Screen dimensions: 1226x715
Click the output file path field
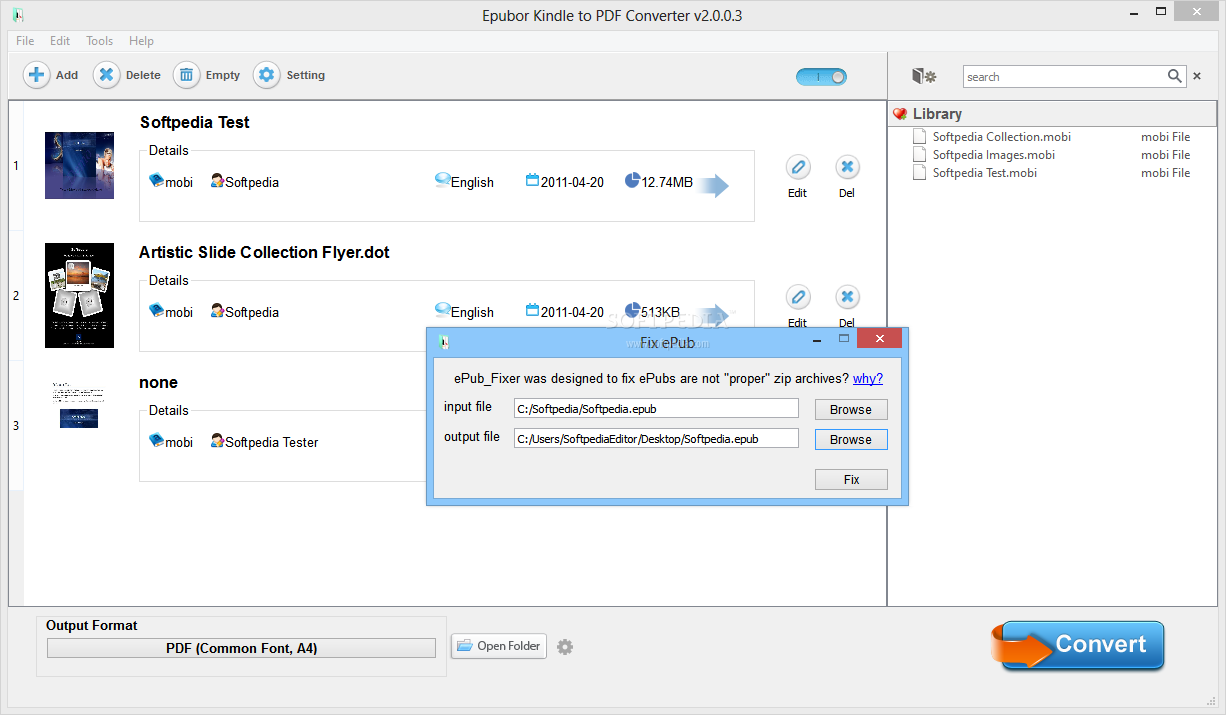[x=656, y=438]
